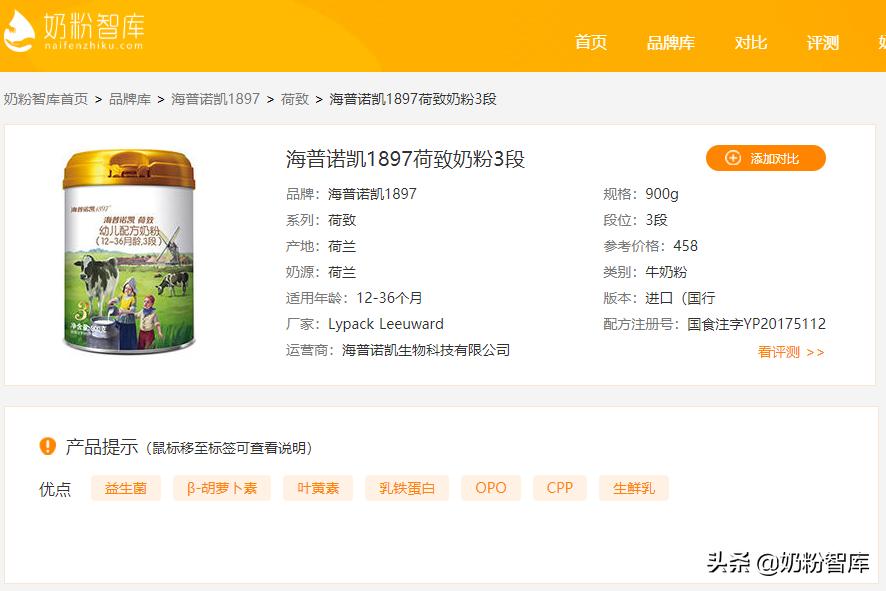Screen dimensions: 886x591
Task: Select the 叶黄素 advantage tag
Action: 317,488
